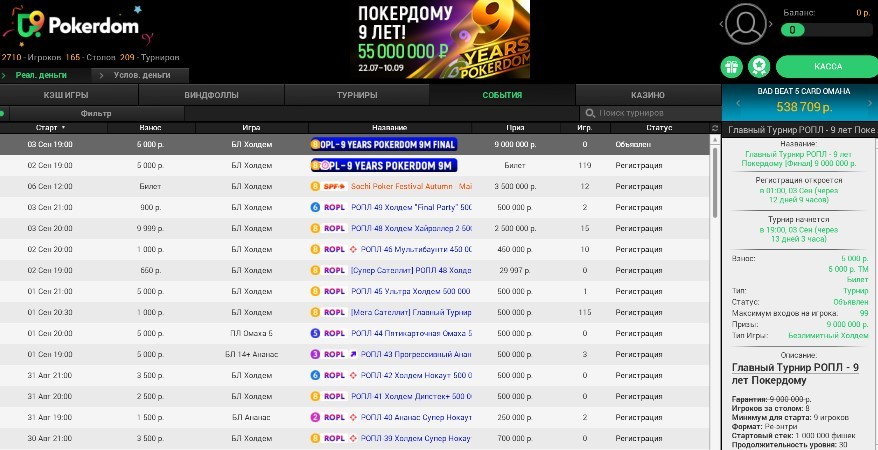Open the Турниры tab
The height and width of the screenshot is (450, 878).
pyautogui.click(x=356, y=95)
